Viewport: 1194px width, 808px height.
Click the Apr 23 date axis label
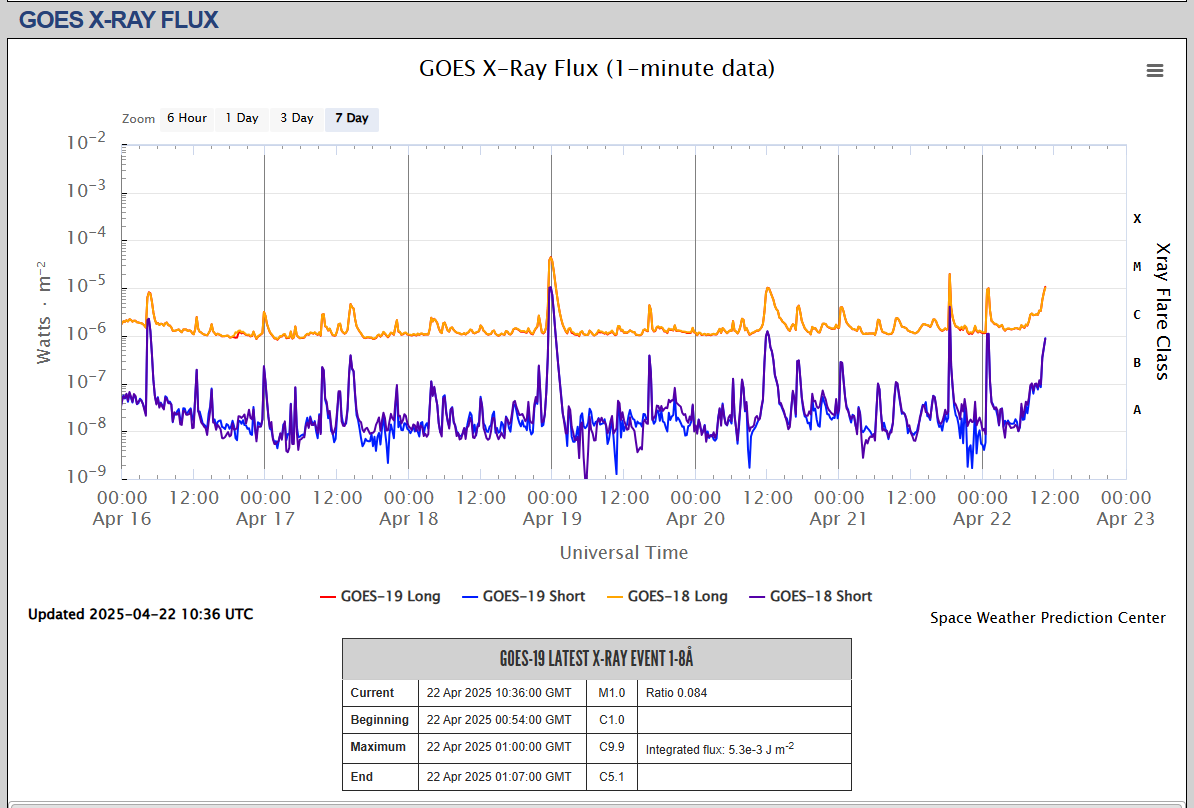point(1125,519)
